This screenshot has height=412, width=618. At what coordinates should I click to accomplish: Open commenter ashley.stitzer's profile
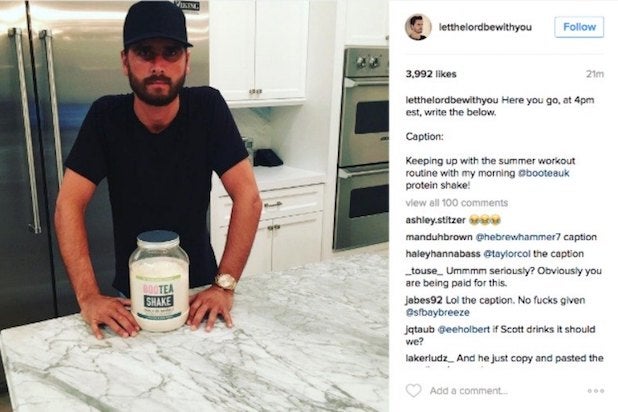436,220
